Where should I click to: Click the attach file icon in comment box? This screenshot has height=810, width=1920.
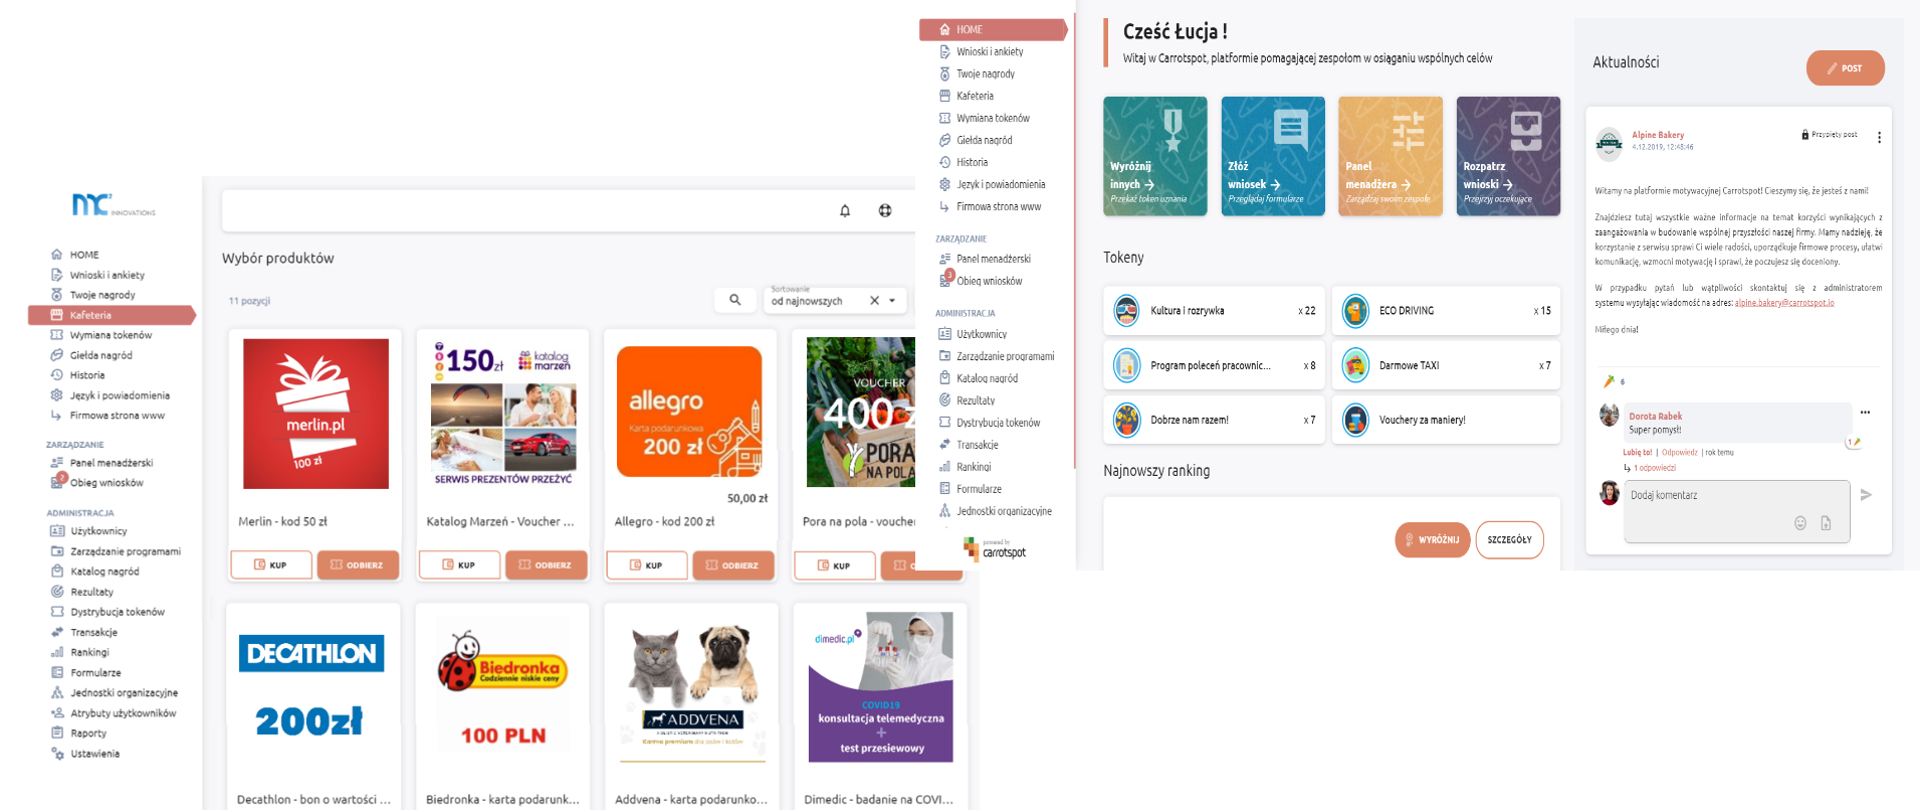(x=1826, y=523)
